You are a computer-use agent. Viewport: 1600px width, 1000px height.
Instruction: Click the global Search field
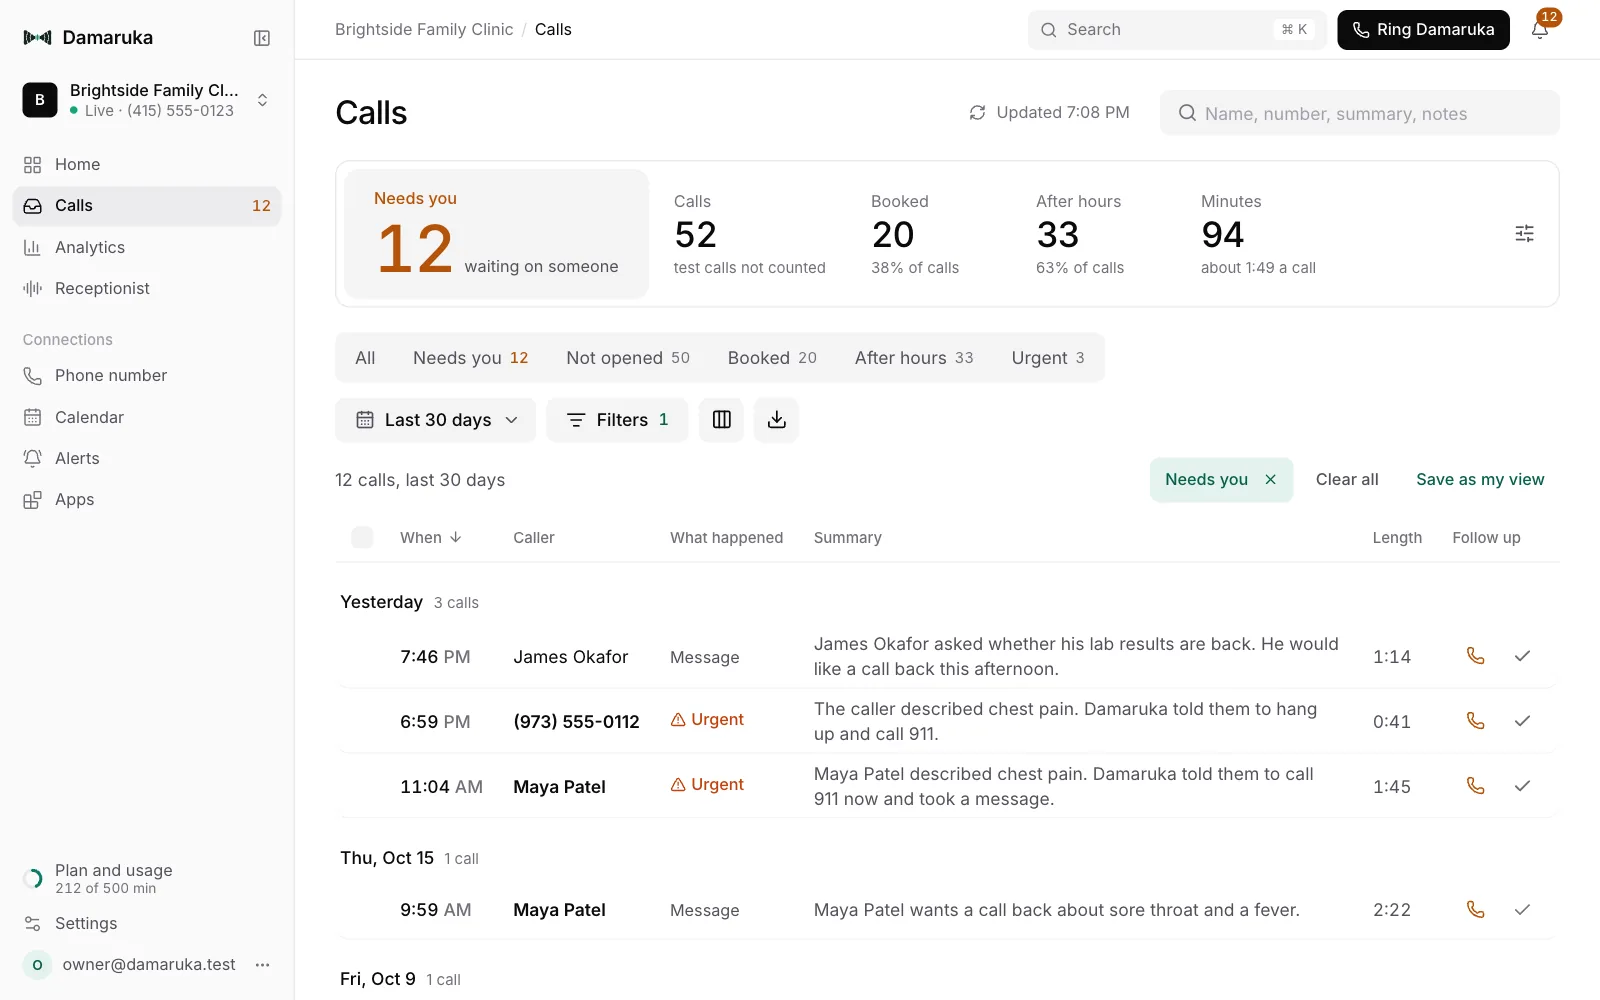[x=1177, y=30]
